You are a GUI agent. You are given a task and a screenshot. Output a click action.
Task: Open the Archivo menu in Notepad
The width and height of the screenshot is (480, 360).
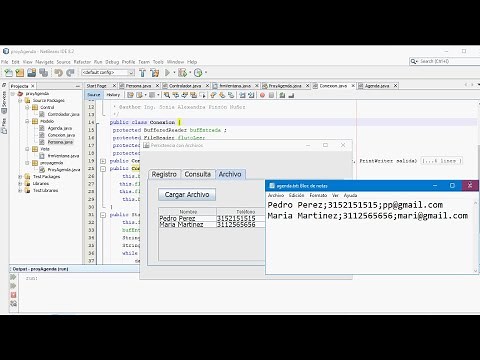[276, 195]
